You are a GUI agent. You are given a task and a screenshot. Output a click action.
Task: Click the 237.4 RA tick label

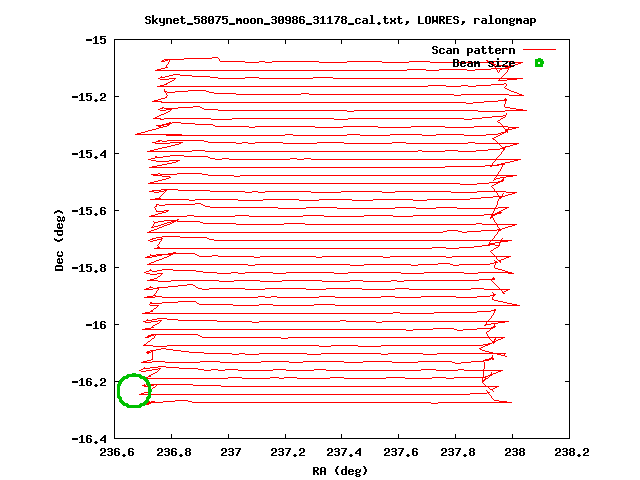pos(344,452)
